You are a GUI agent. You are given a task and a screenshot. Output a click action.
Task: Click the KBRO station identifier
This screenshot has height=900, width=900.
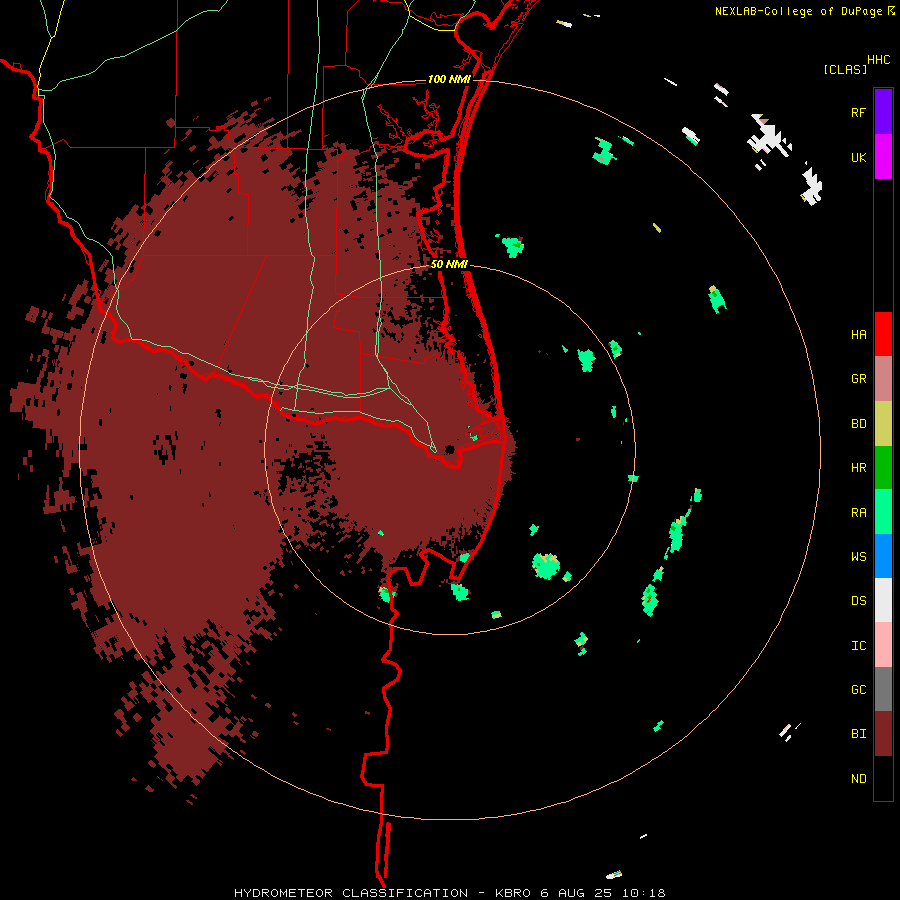[513, 893]
